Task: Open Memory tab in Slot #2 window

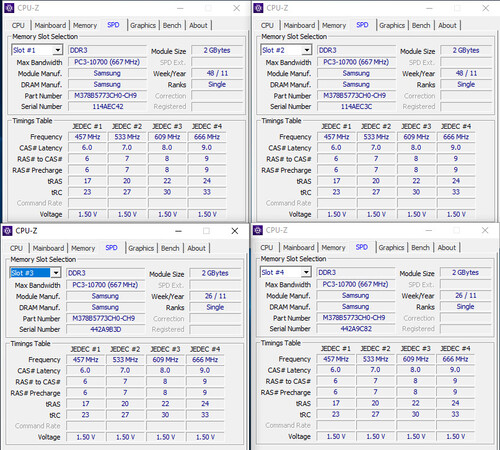Action: click(x=334, y=25)
